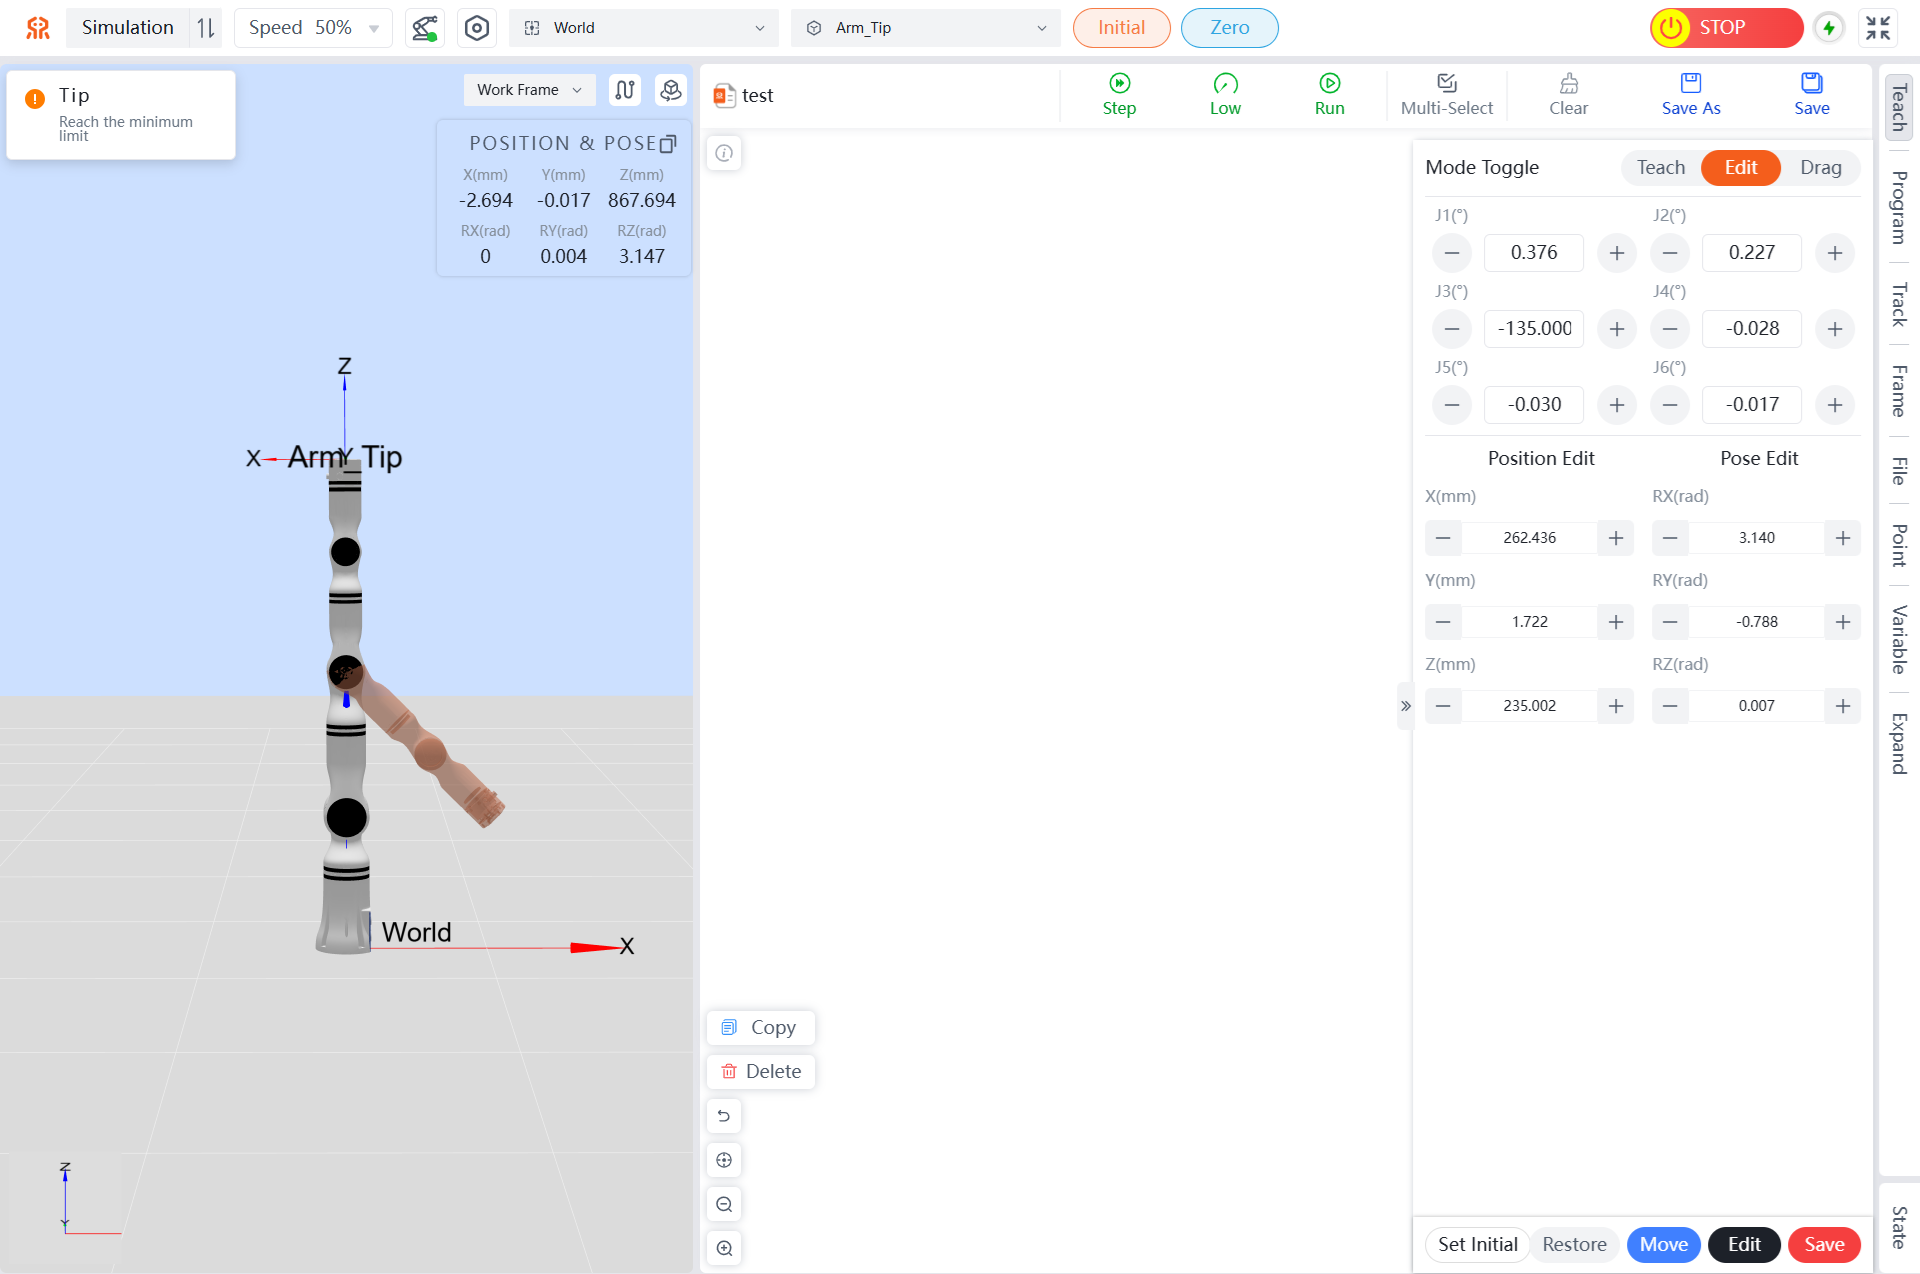Image resolution: width=1920 pixels, height=1274 pixels.
Task: Click the Run program icon
Action: pyautogui.click(x=1329, y=84)
